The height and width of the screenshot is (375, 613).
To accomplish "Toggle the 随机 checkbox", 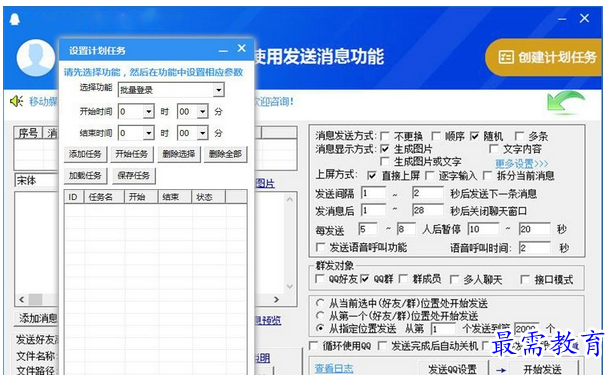I will coord(474,136).
